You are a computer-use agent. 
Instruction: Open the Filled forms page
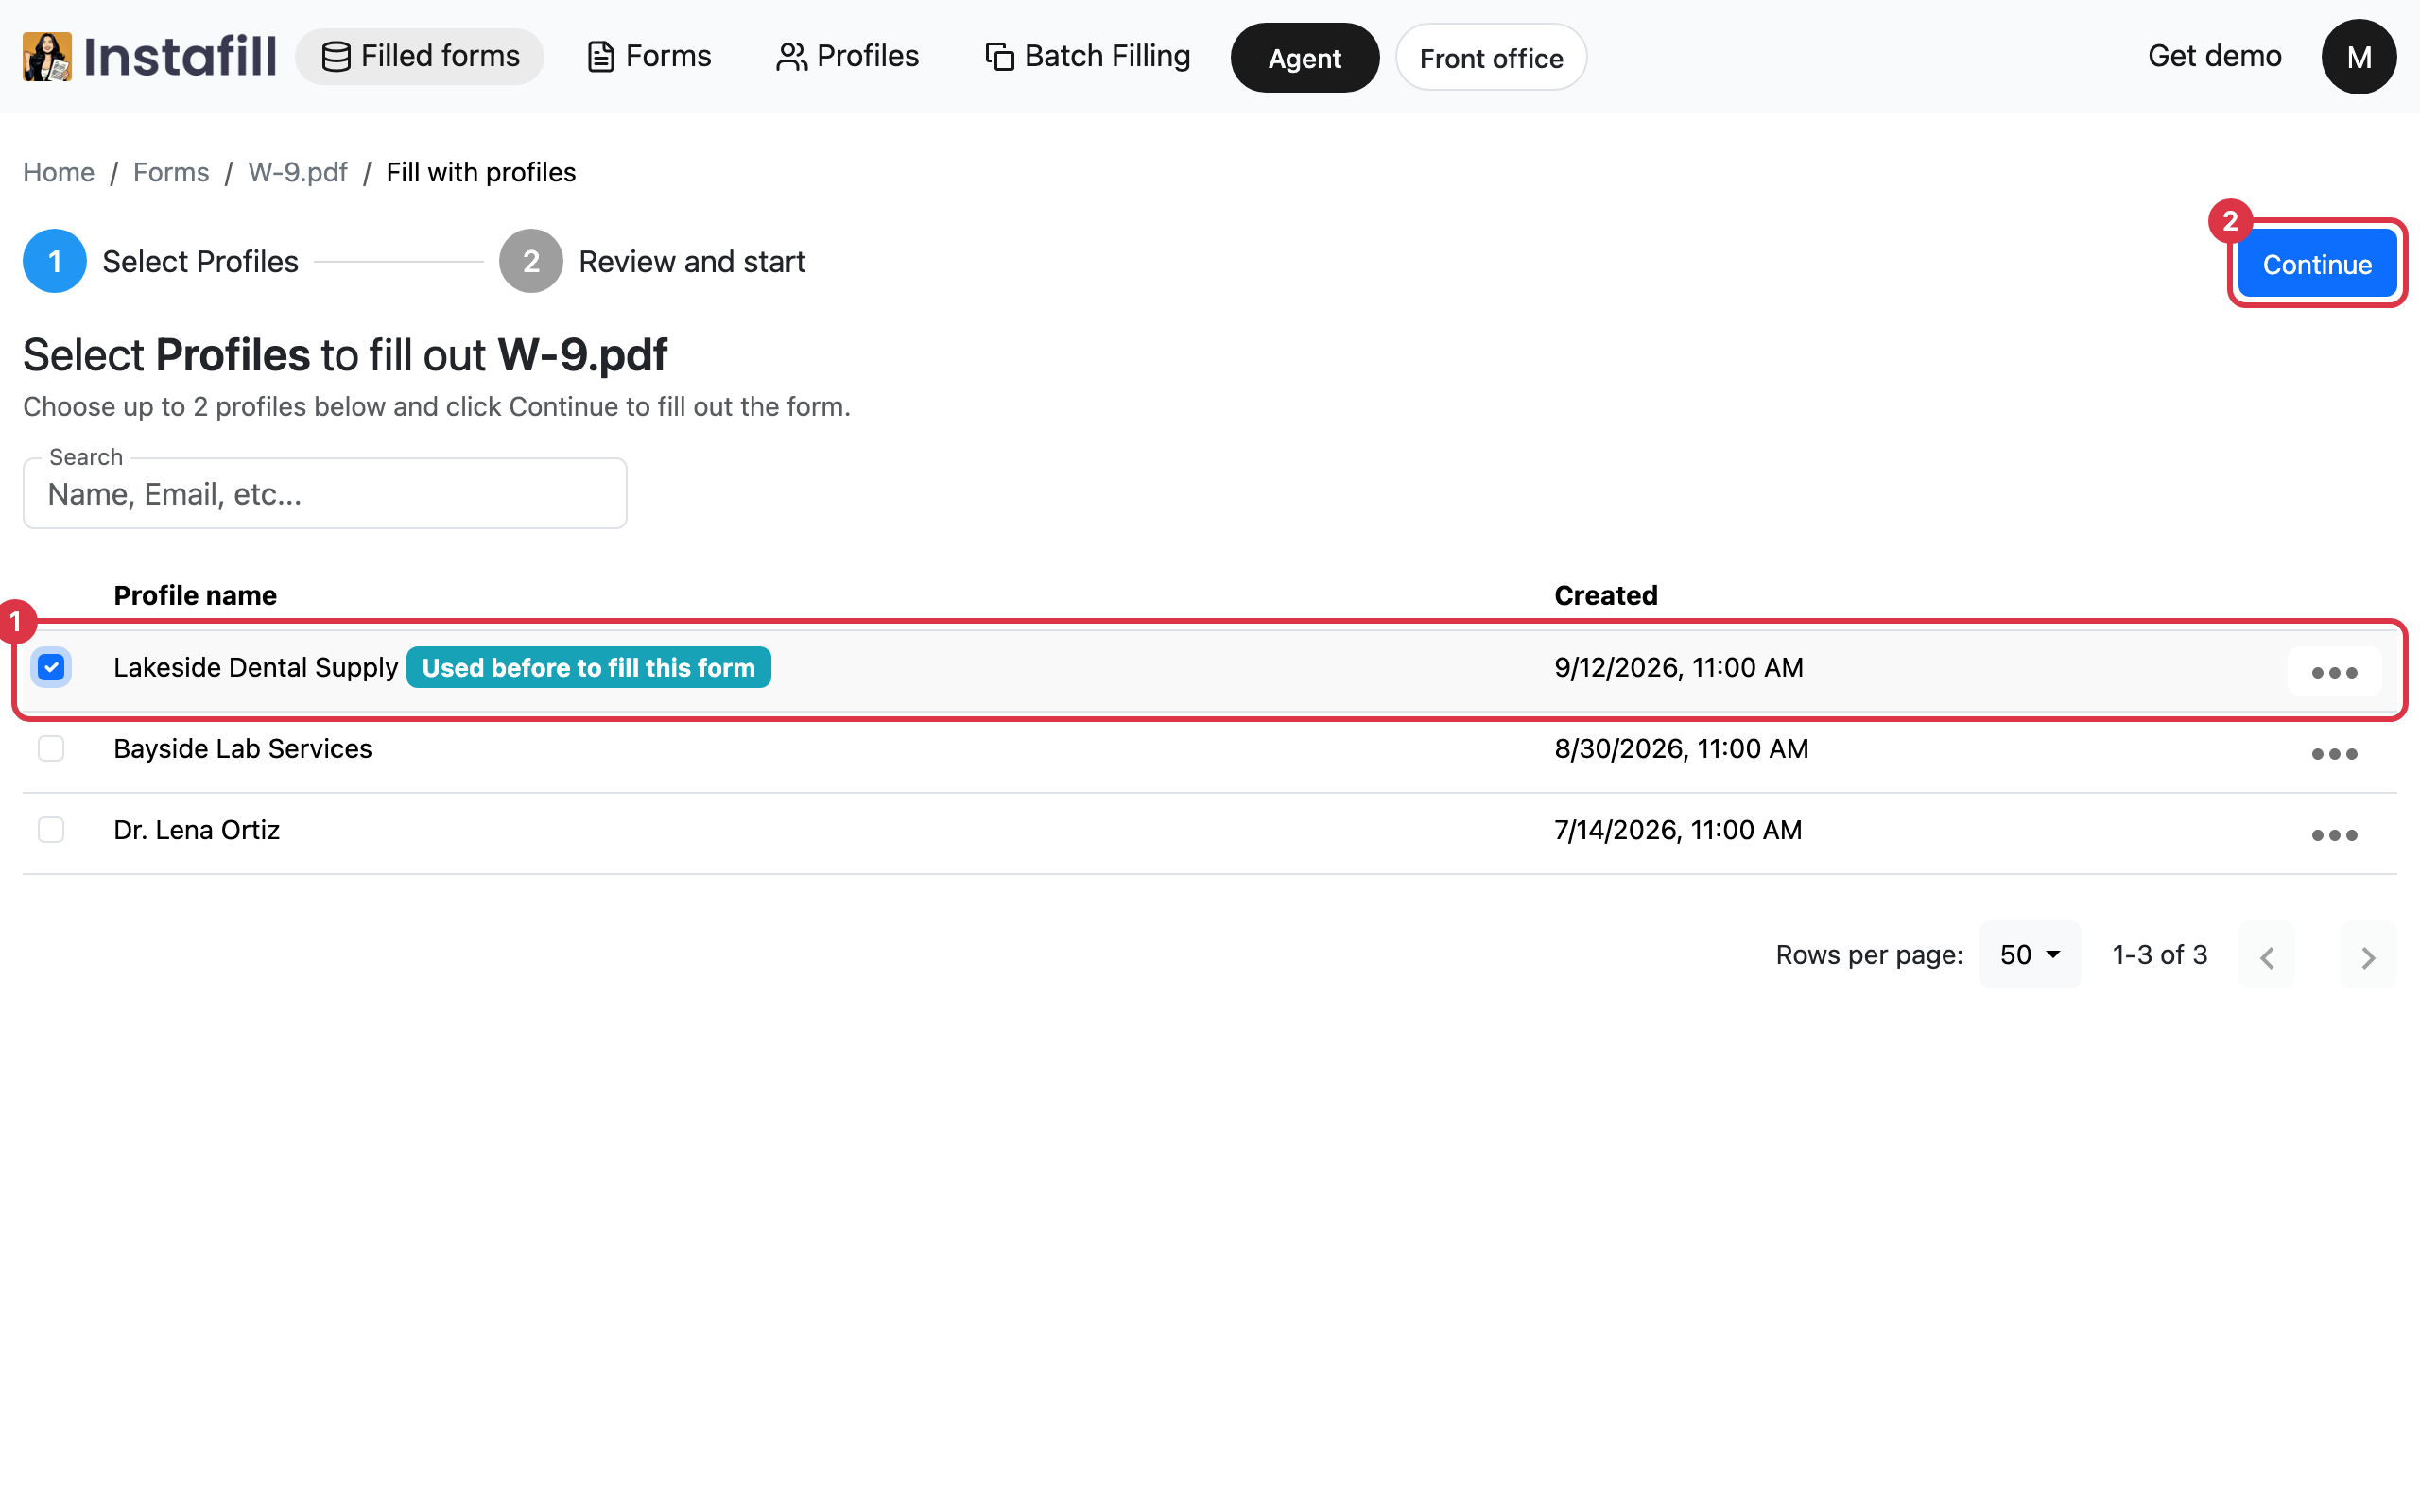point(420,56)
